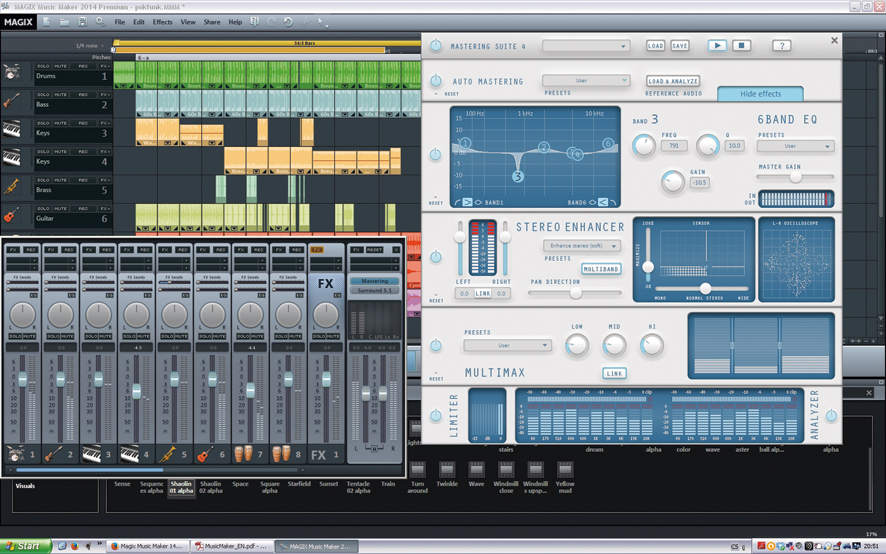The width and height of the screenshot is (886, 554).
Task: Click the Wave visual thumbnail icon
Action: [x=476, y=469]
